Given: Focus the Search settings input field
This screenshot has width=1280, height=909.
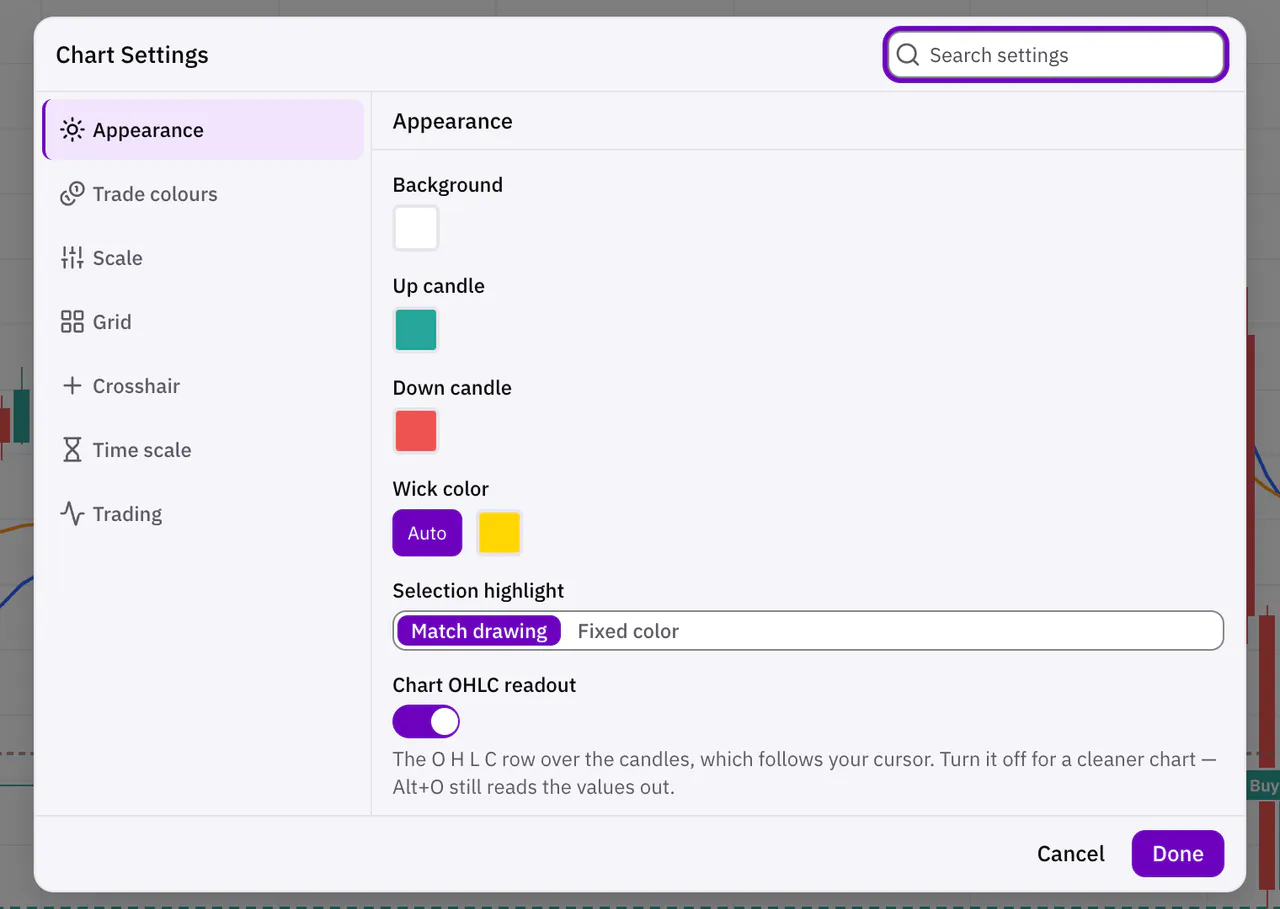Looking at the screenshot, I should (1056, 55).
